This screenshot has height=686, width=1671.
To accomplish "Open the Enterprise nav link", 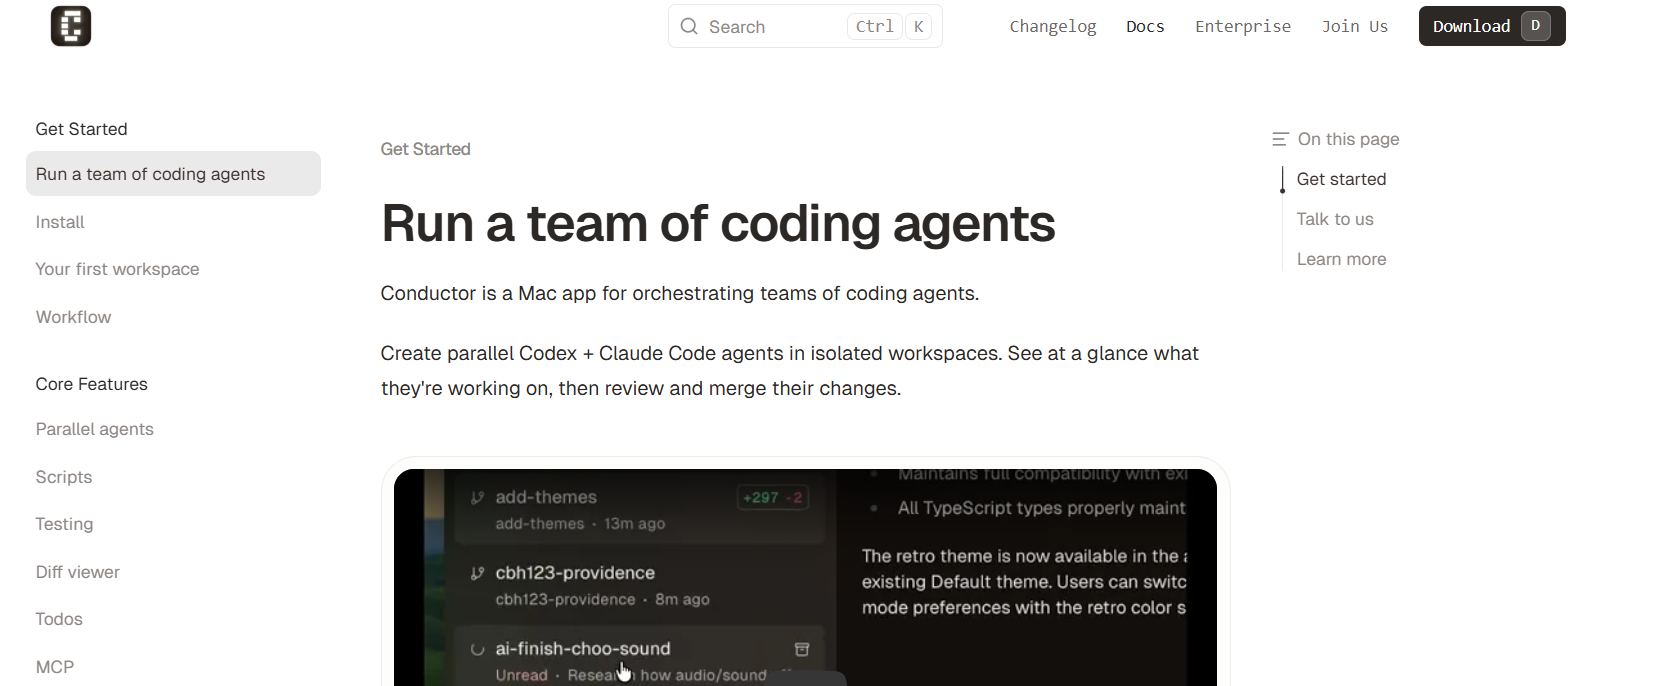I will pyautogui.click(x=1242, y=27).
